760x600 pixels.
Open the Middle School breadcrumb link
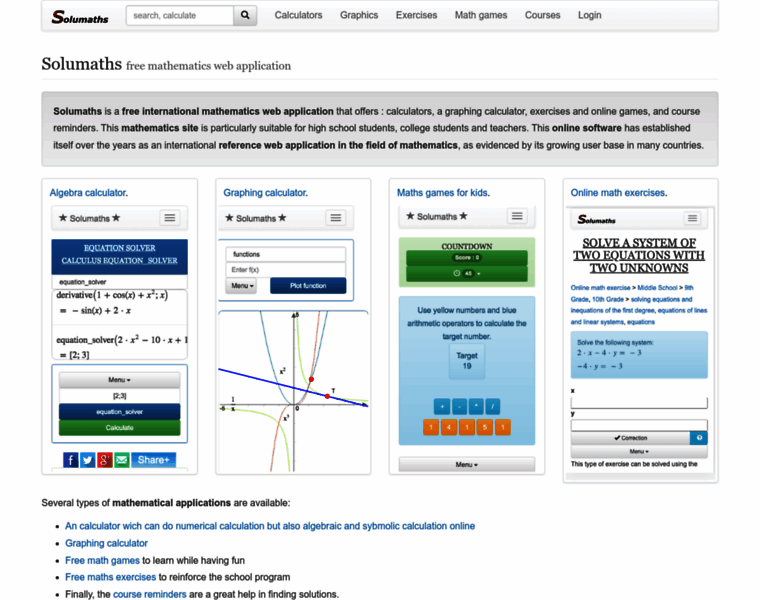pyautogui.click(x=657, y=287)
